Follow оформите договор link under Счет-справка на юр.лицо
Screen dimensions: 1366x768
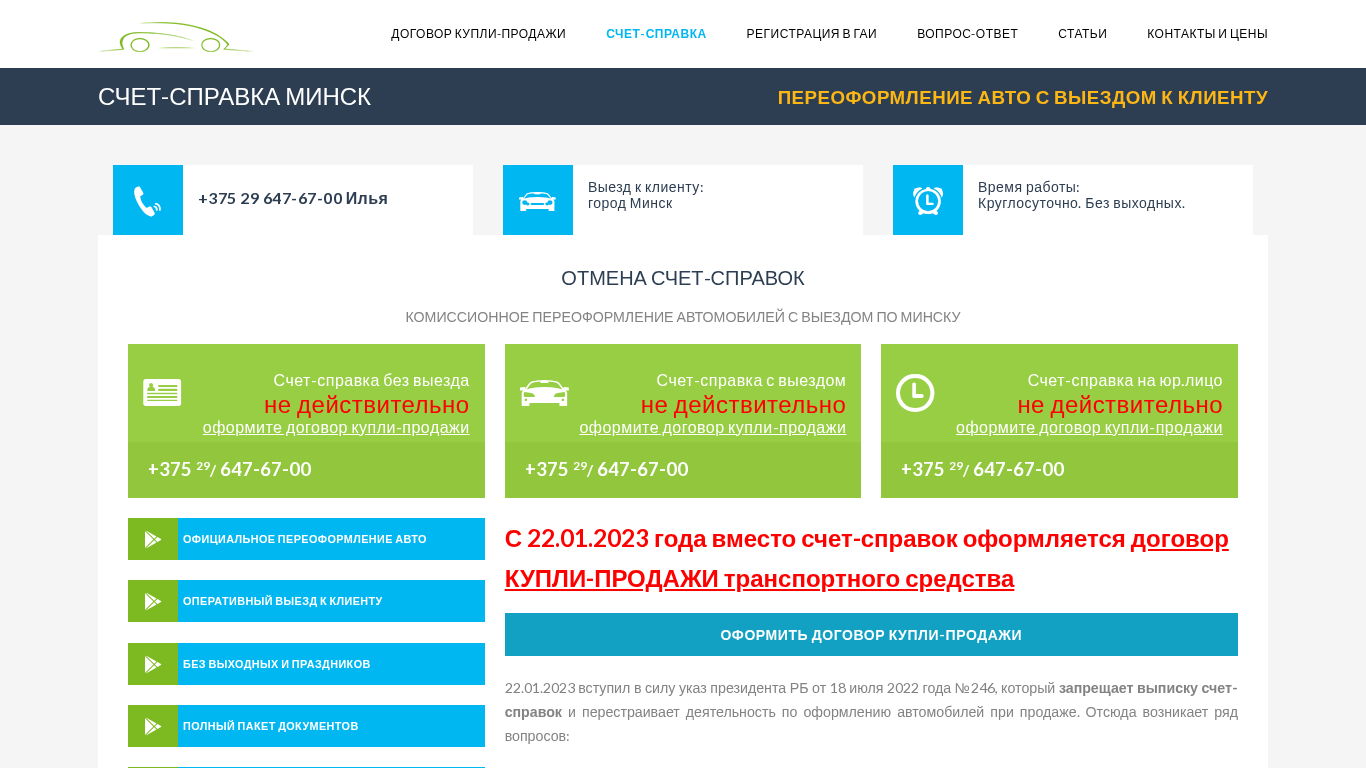1089,428
